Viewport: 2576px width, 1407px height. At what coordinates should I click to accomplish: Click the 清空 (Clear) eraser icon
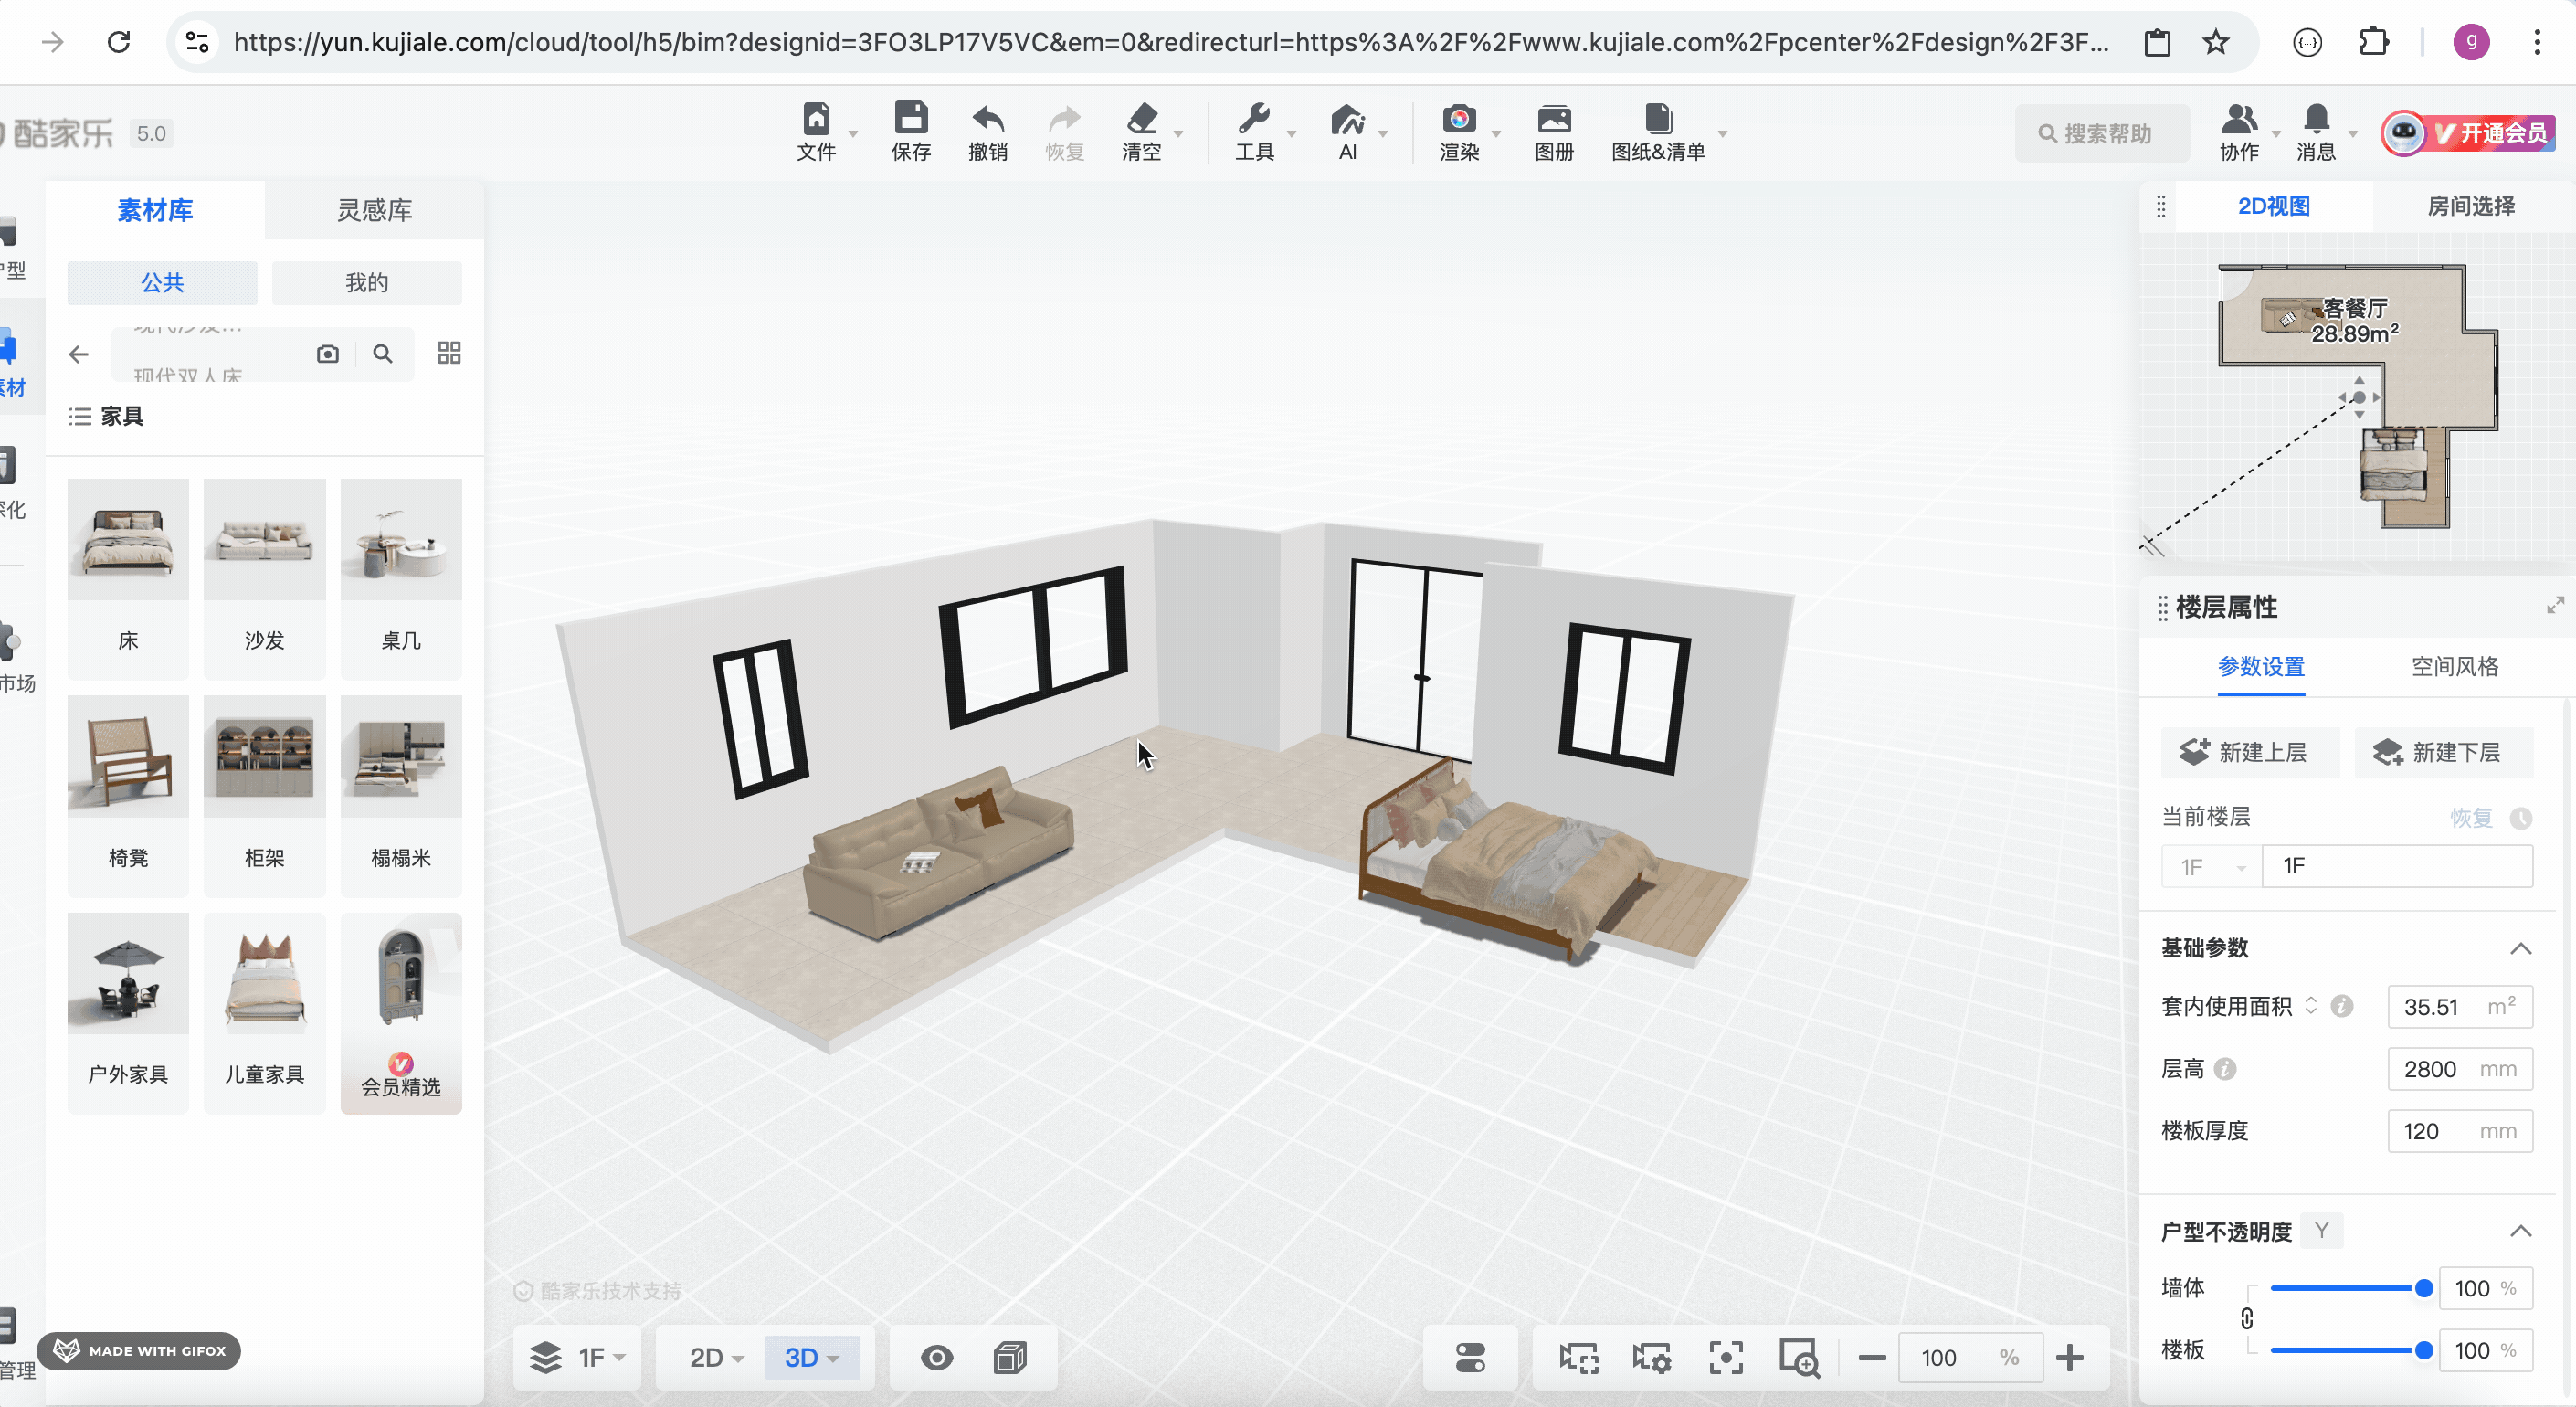point(1141,119)
